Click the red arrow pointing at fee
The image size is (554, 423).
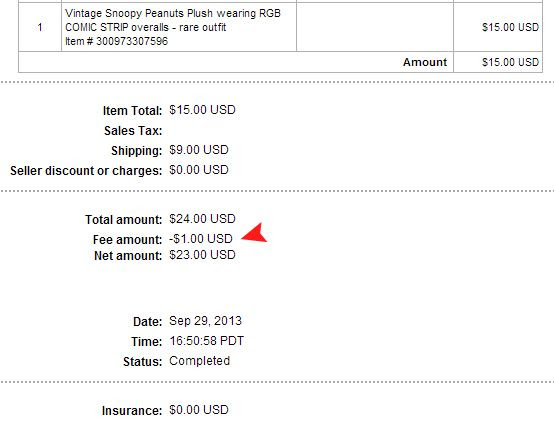tap(254, 233)
